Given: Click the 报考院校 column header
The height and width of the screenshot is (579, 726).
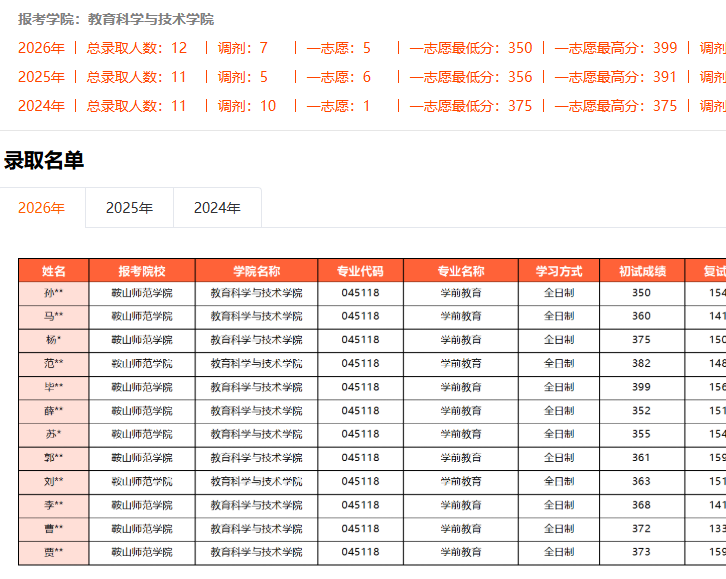Looking at the screenshot, I should pos(142,271).
